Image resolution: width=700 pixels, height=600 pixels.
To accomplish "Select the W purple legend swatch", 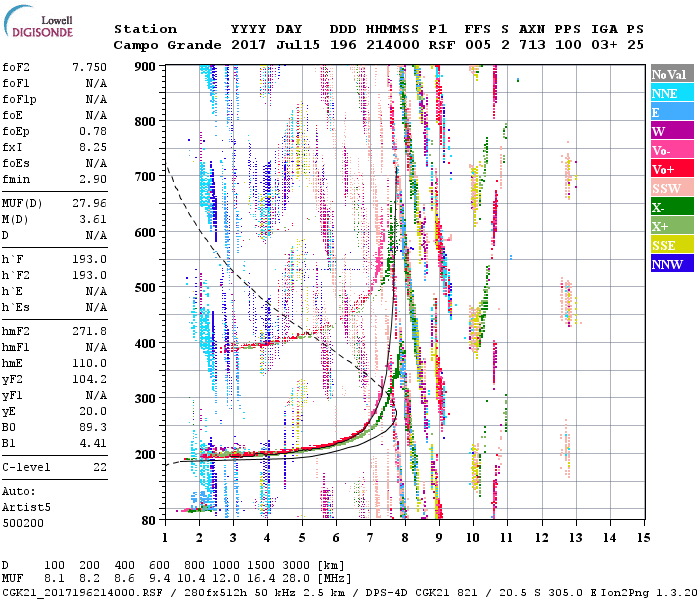I will (x=672, y=131).
